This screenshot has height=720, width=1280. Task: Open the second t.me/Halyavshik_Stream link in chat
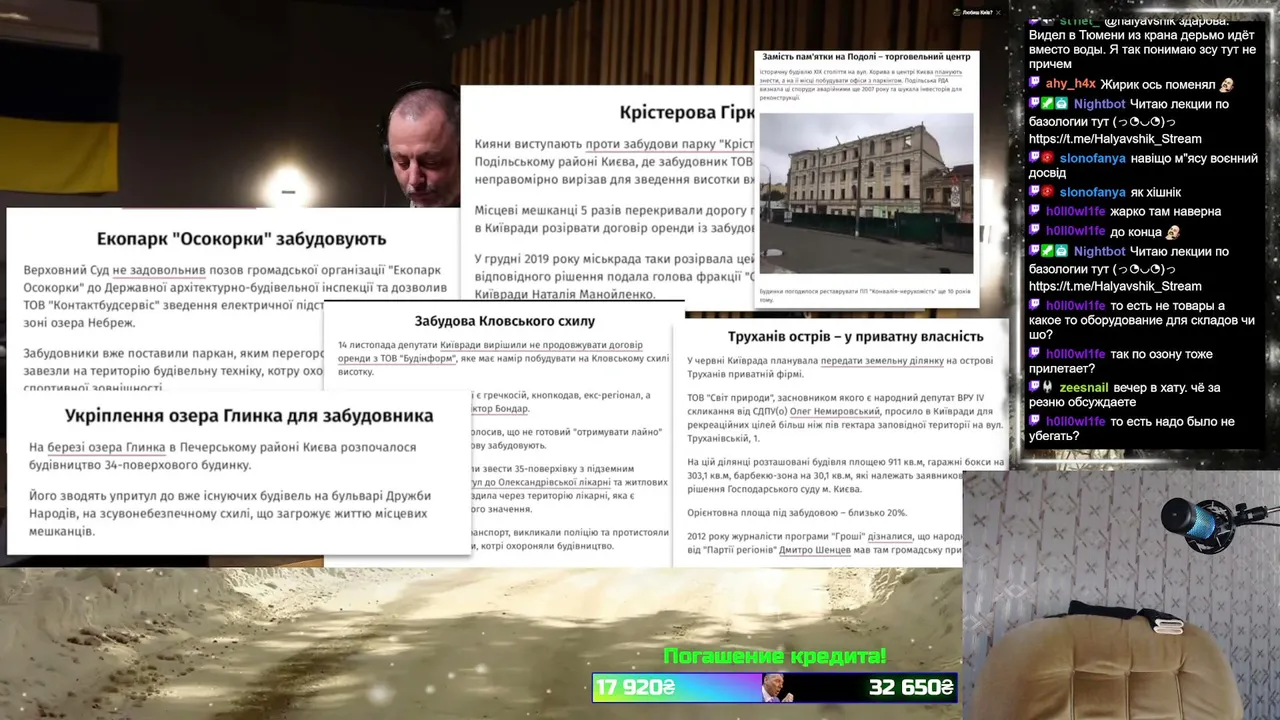pyautogui.click(x=1115, y=286)
